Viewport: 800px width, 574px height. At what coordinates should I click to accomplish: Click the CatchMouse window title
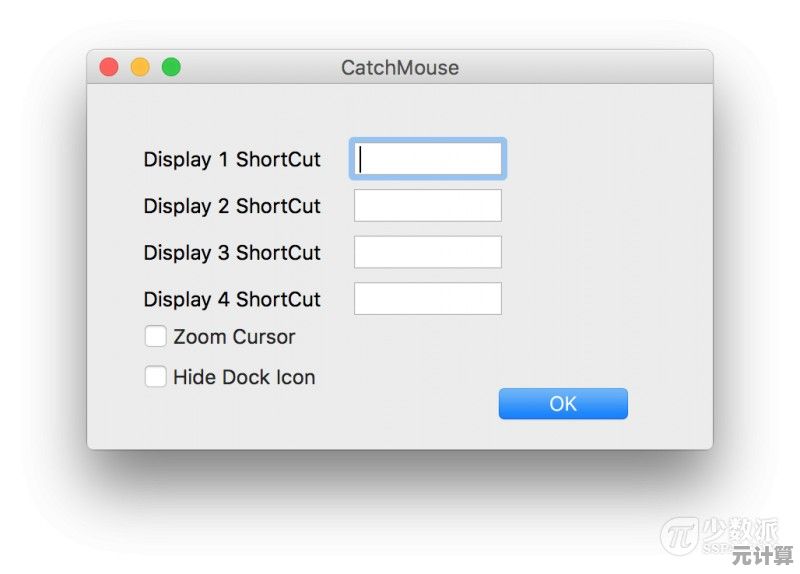(x=400, y=68)
